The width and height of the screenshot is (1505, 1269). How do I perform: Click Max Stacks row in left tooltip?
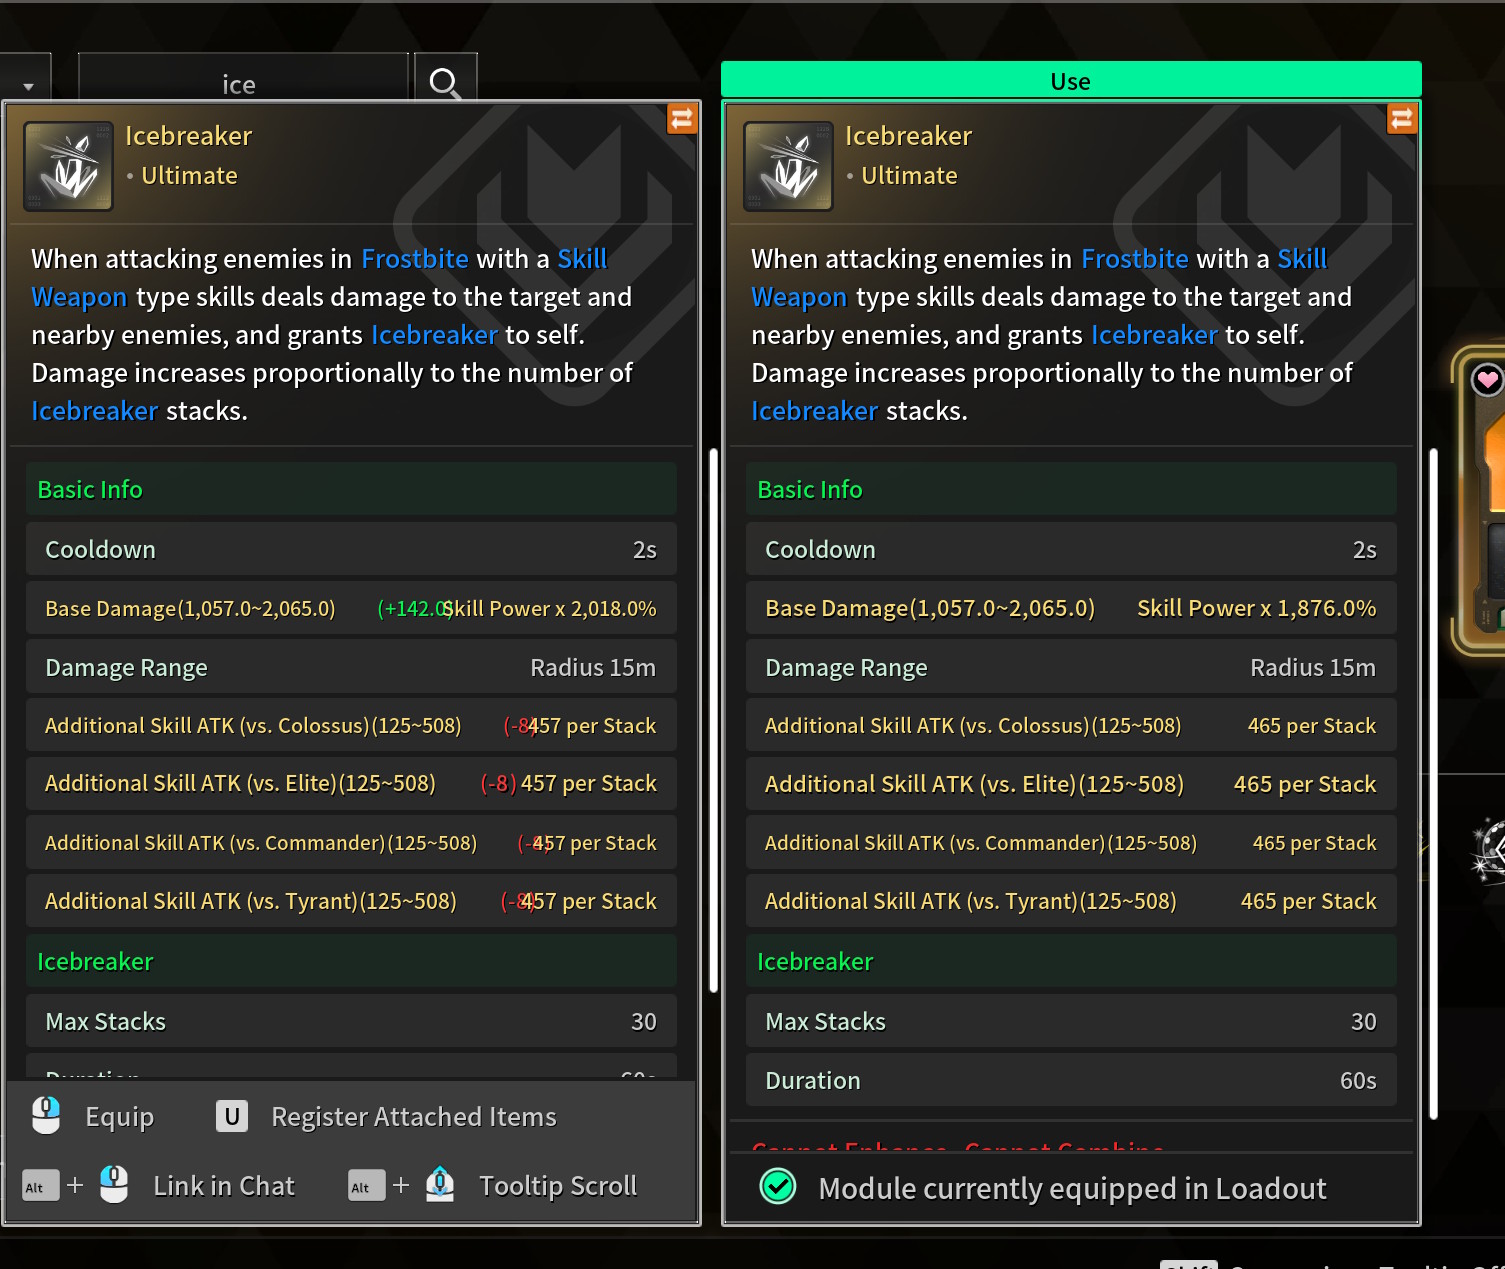tap(351, 1021)
